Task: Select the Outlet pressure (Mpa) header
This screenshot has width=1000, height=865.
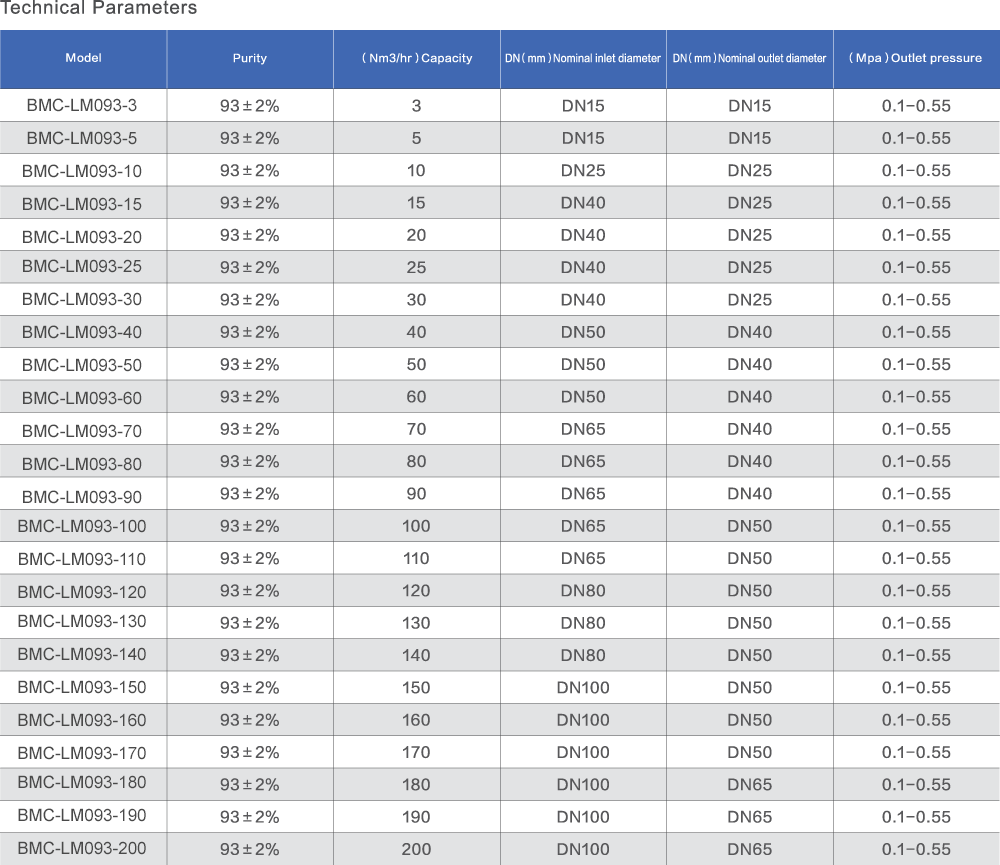Action: pos(915,58)
